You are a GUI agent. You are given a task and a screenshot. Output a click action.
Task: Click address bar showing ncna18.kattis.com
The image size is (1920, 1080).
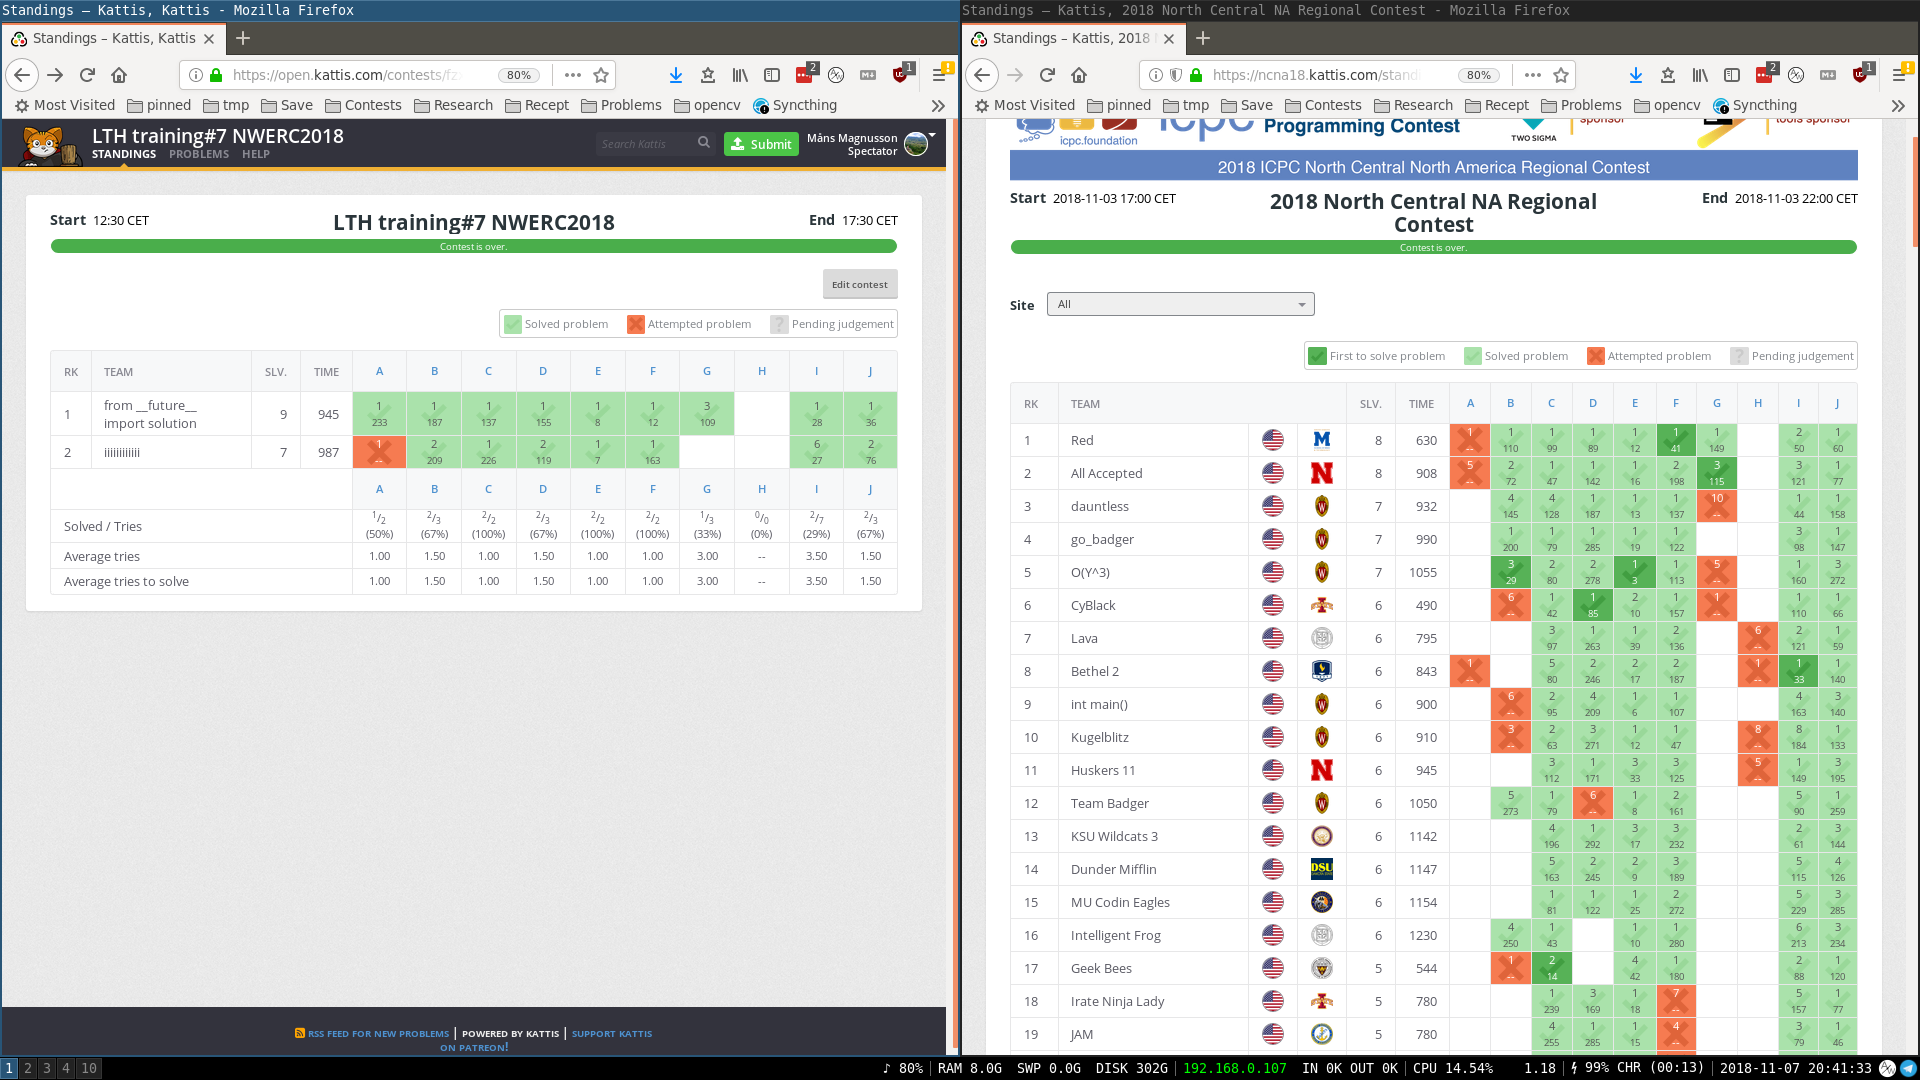pos(1315,75)
